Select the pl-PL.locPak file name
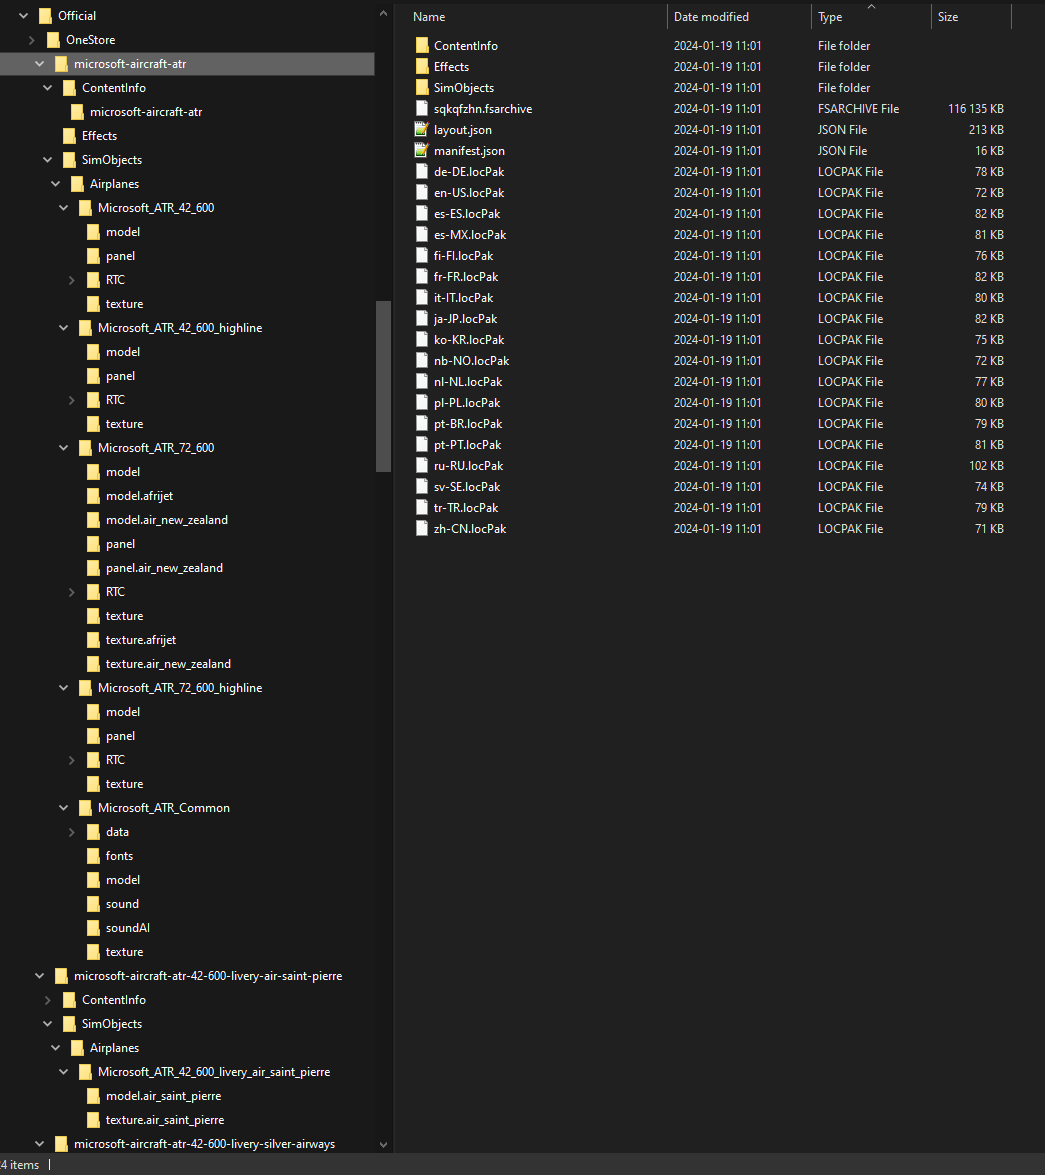1045x1175 pixels. [x=467, y=402]
